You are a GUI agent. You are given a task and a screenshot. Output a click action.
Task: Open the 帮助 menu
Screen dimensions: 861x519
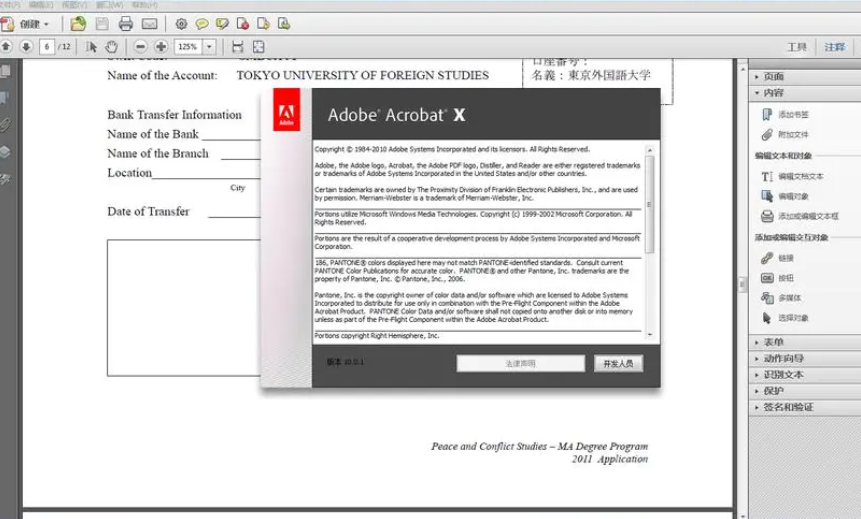144,5
